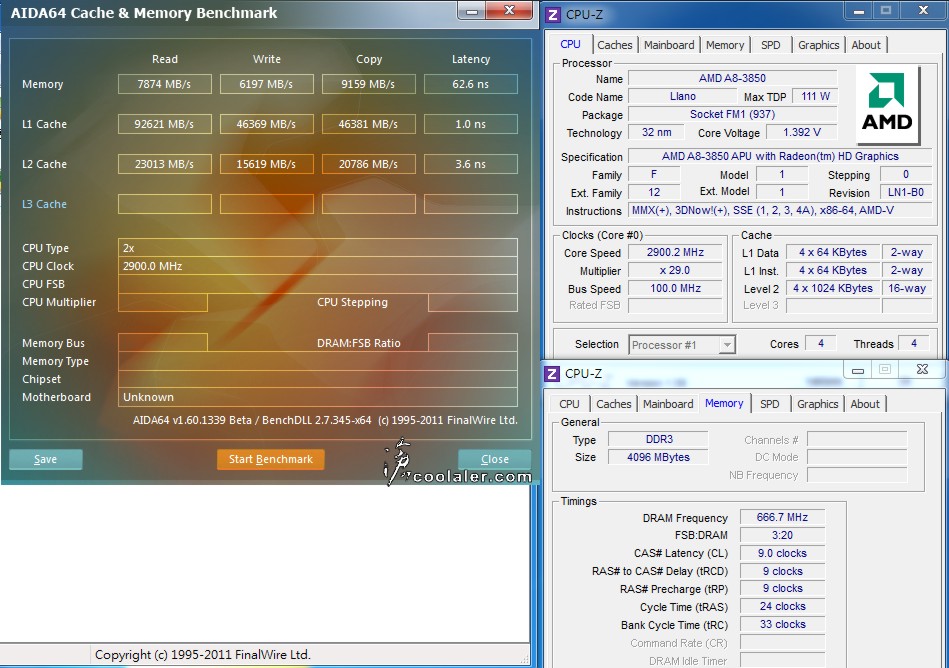Click the CPU-Z app icon in the top window title bar
This screenshot has width=949, height=668.
point(553,14)
